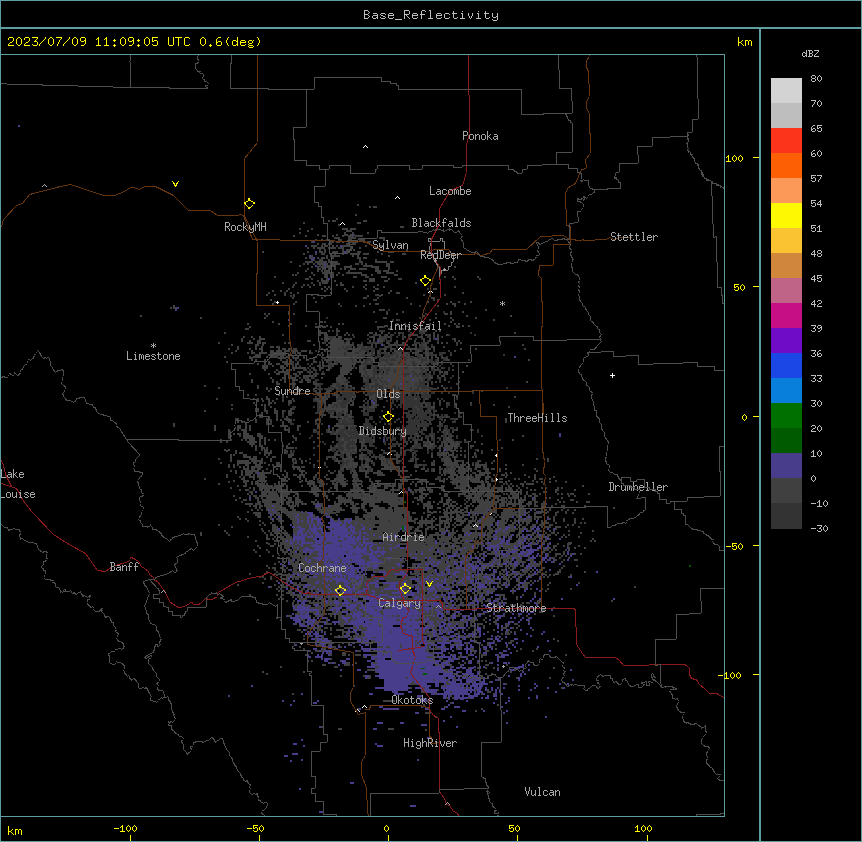Select the Sylvan map label
Image resolution: width=862 pixels, height=842 pixels.
coord(390,245)
